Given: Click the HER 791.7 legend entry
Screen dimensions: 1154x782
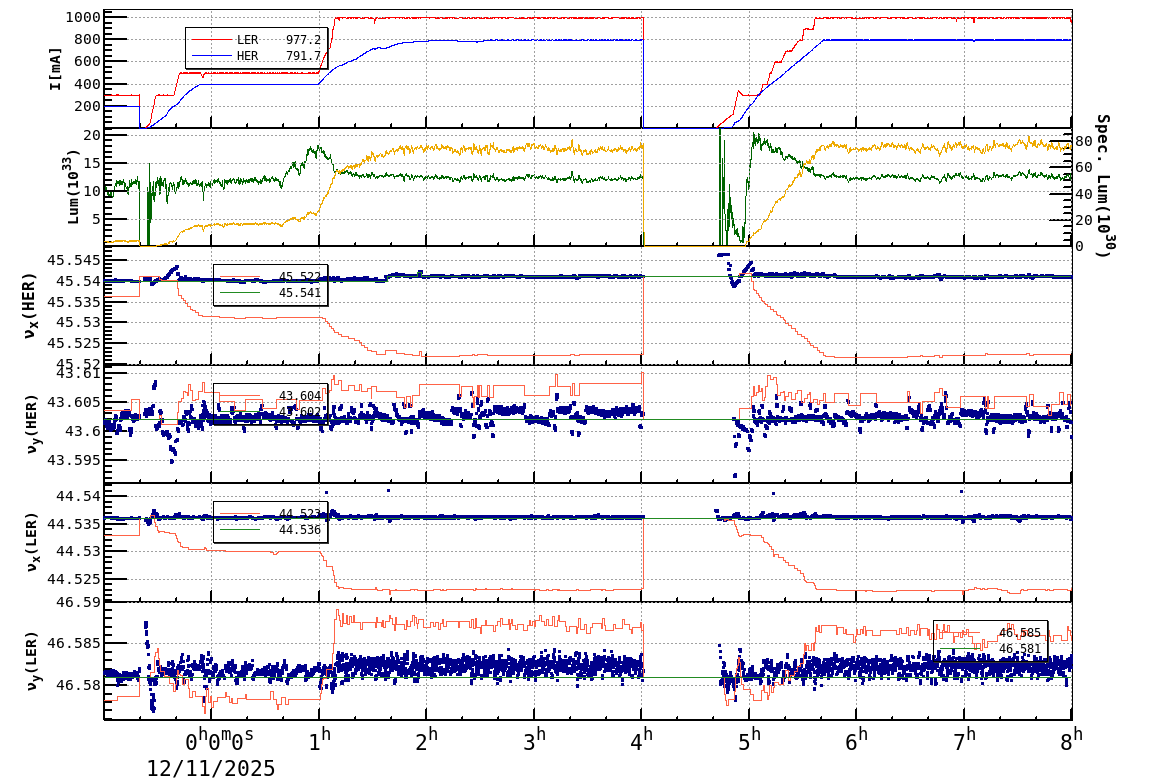Looking at the screenshot, I should [256, 56].
